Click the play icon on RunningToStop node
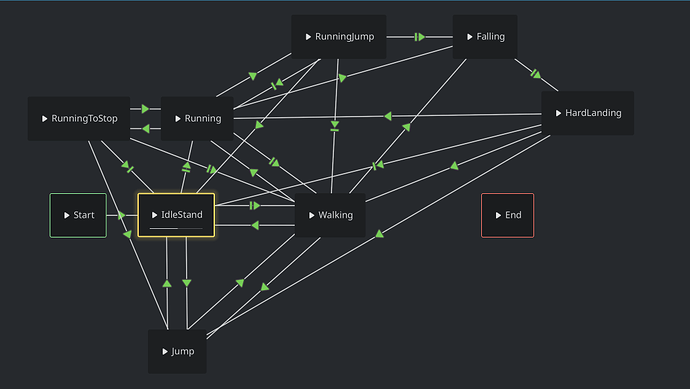The height and width of the screenshot is (389, 690). click(44, 119)
